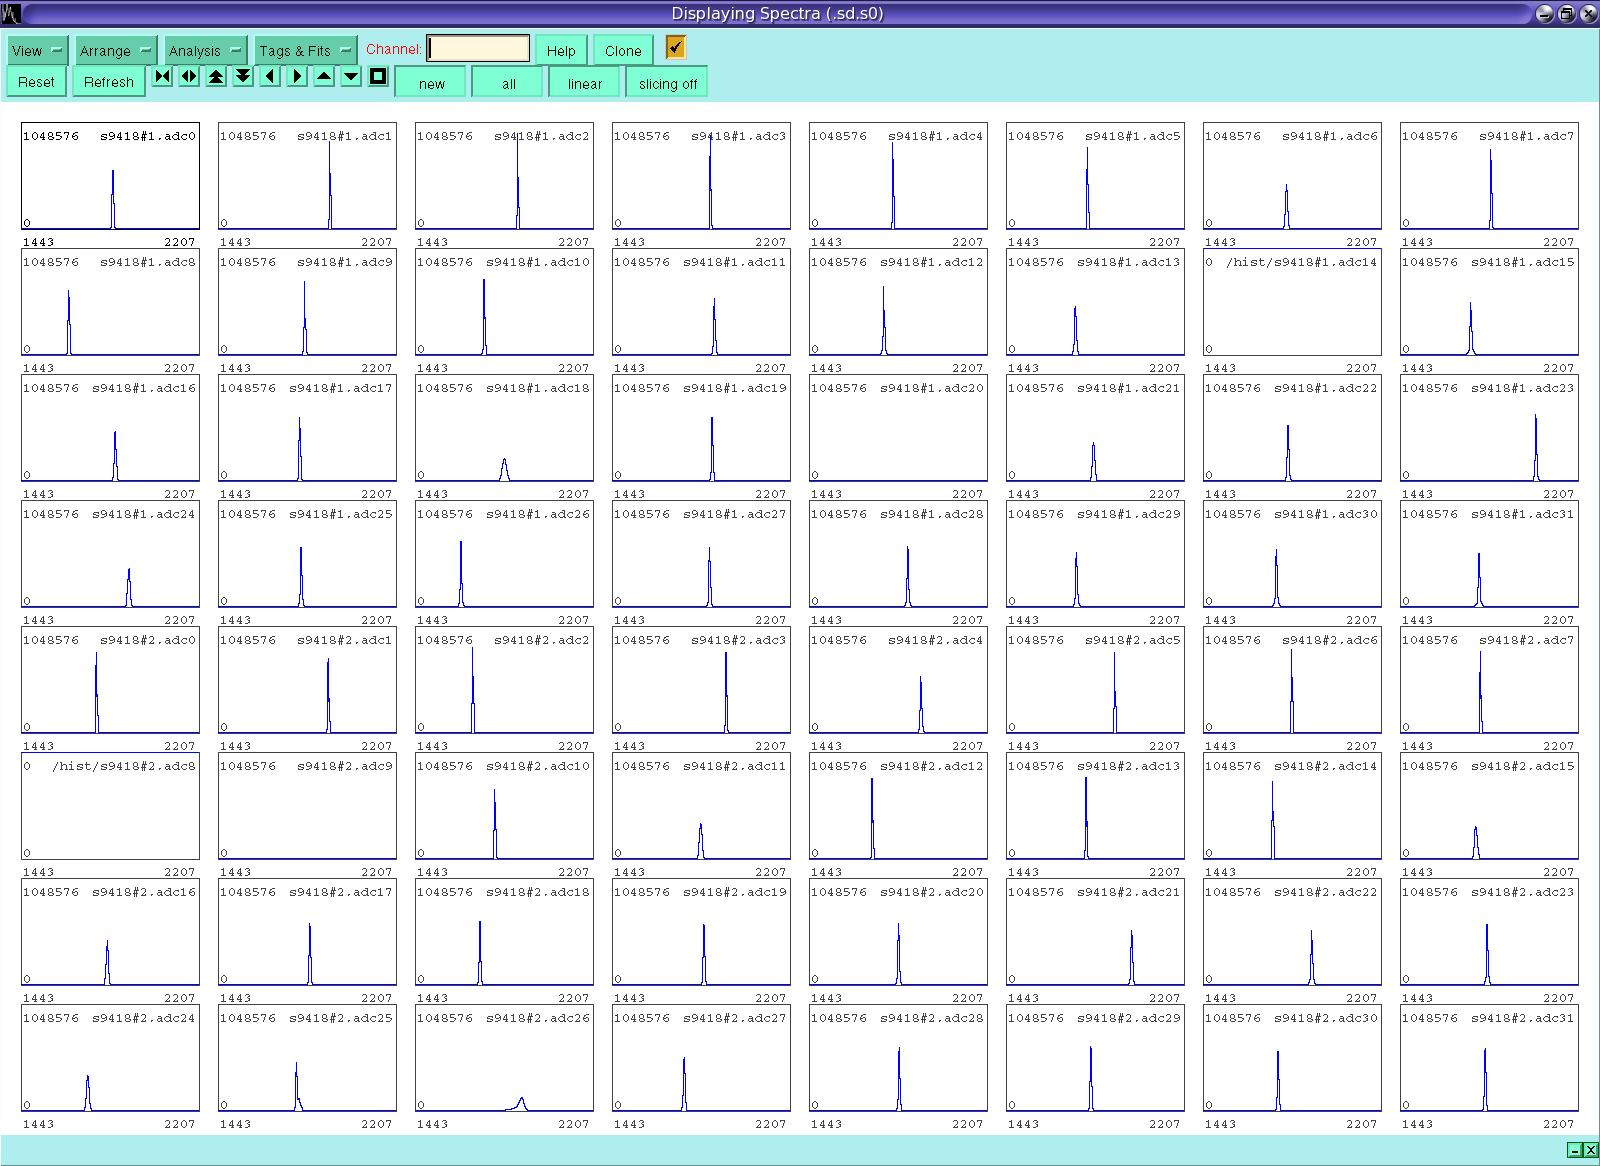Click the Refresh button

109,82
